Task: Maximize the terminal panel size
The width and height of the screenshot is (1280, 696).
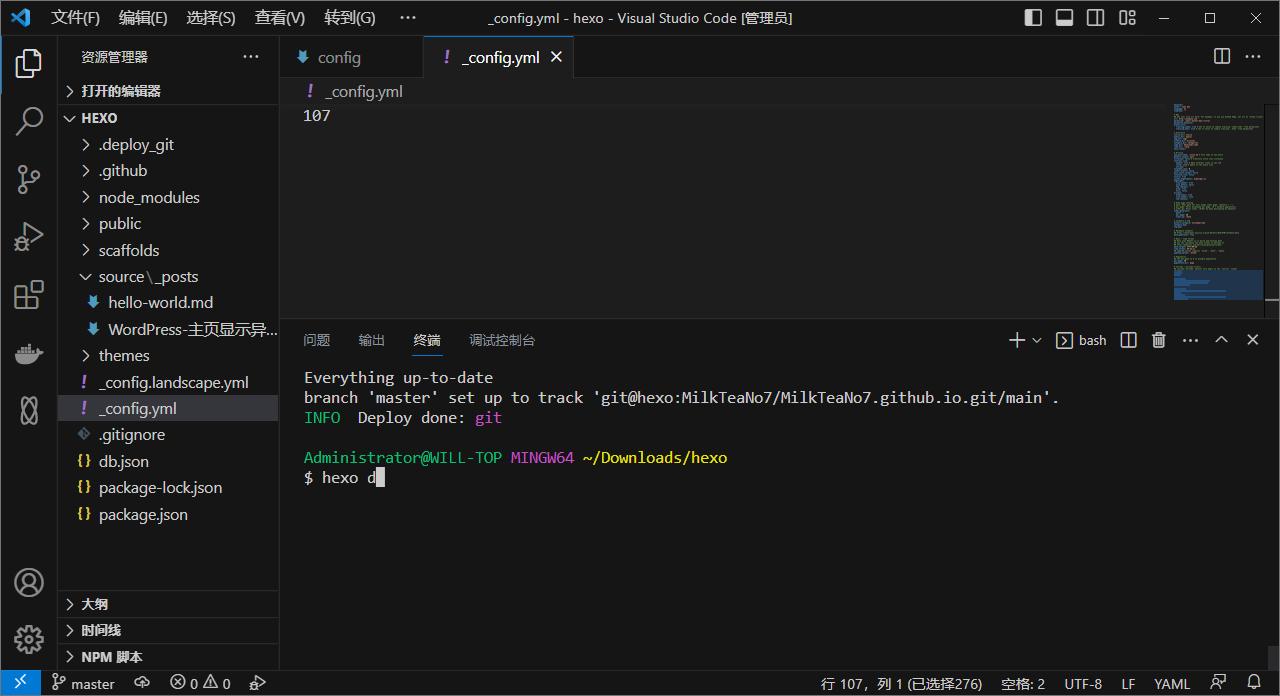Action: (1221, 340)
